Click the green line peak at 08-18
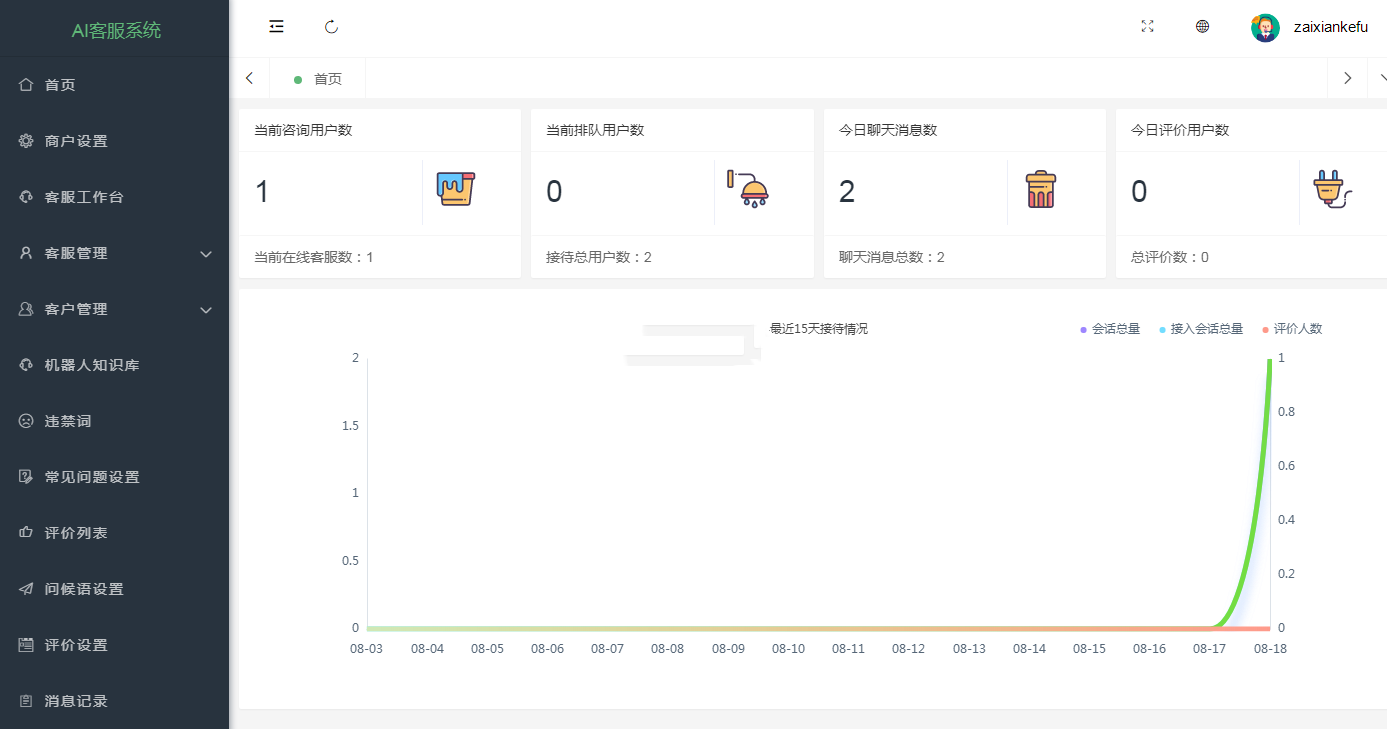The image size is (1387, 729). tap(1270, 361)
